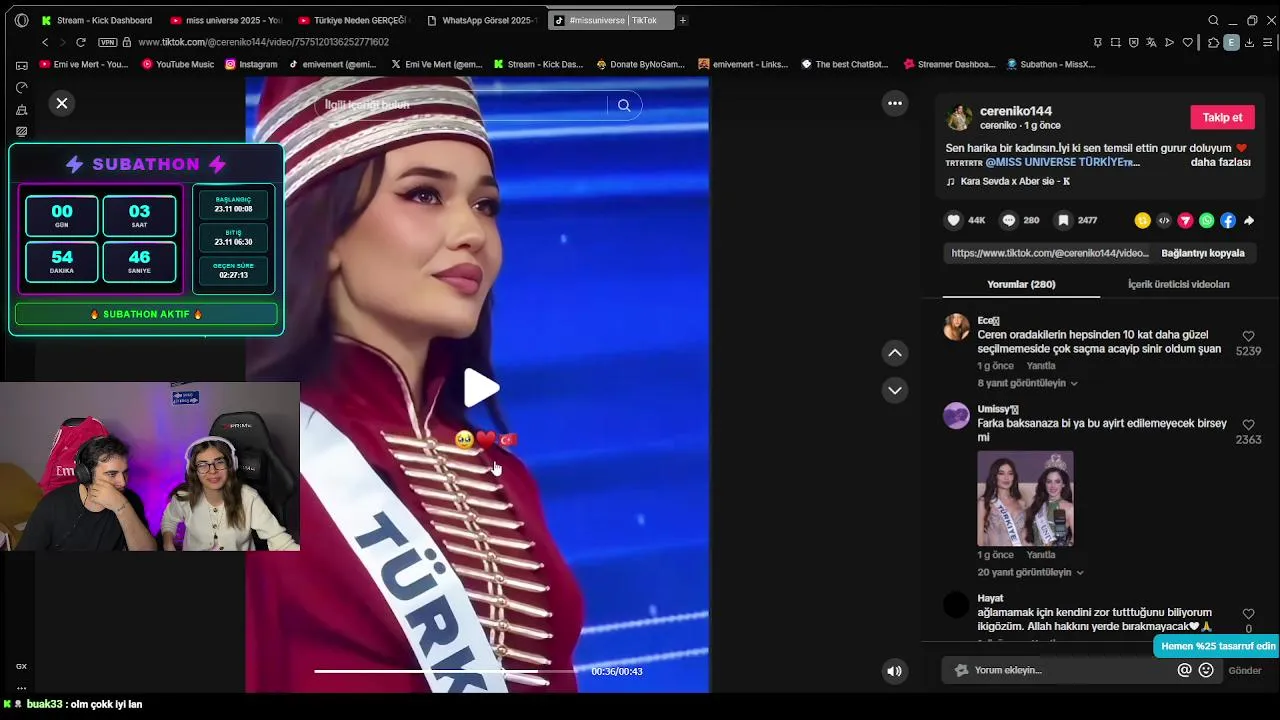This screenshot has height=720, width=1280.
Task: Like the video with the heart icon
Action: point(954,220)
